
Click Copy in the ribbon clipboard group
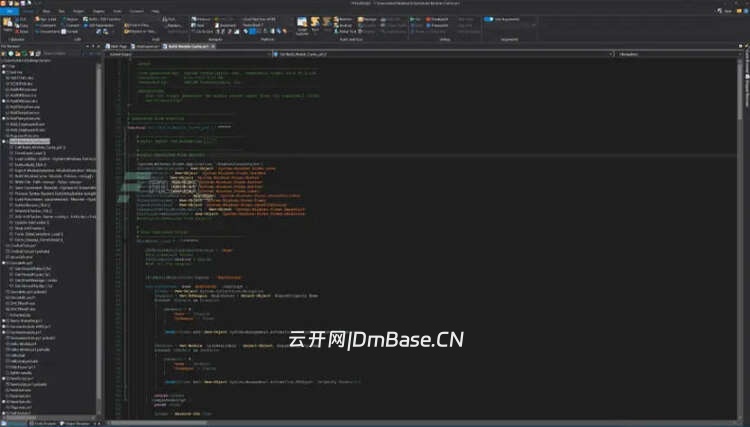[x=22, y=25]
